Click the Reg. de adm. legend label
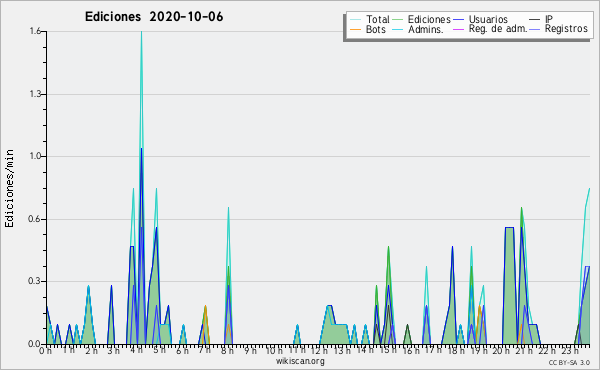The image size is (600, 370). (498, 29)
